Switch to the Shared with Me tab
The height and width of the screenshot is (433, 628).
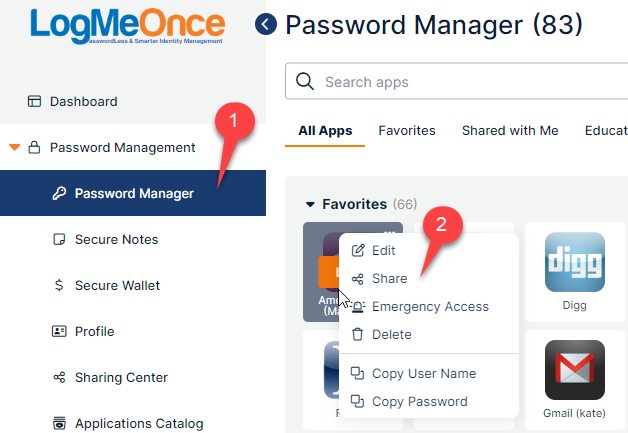click(x=510, y=131)
